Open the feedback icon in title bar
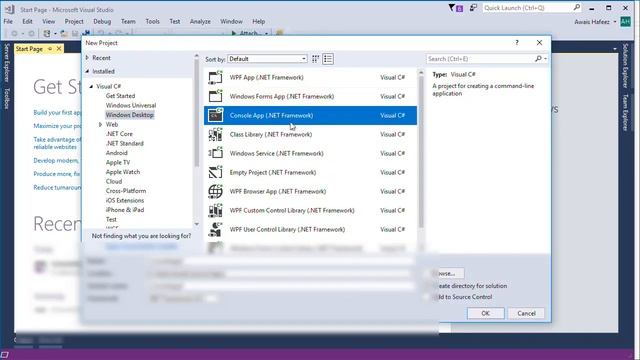Screen dimensions: 640x360 pos(473,7)
